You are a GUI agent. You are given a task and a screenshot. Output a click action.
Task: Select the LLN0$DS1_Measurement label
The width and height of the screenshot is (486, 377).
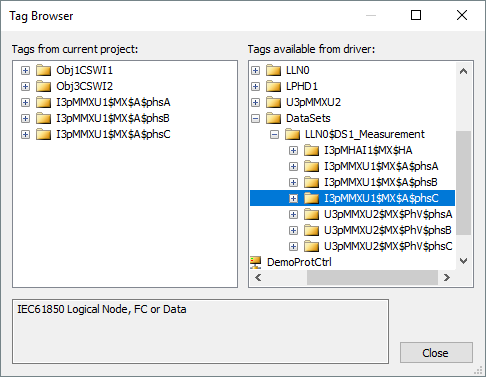coord(365,135)
